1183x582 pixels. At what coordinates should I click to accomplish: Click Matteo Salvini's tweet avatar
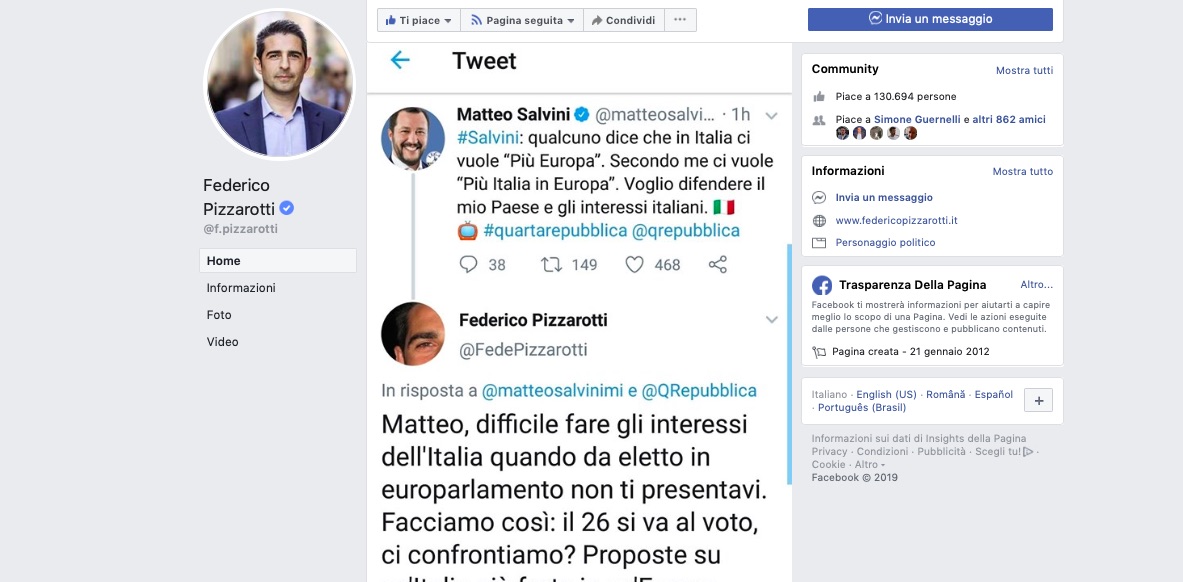pyautogui.click(x=413, y=138)
